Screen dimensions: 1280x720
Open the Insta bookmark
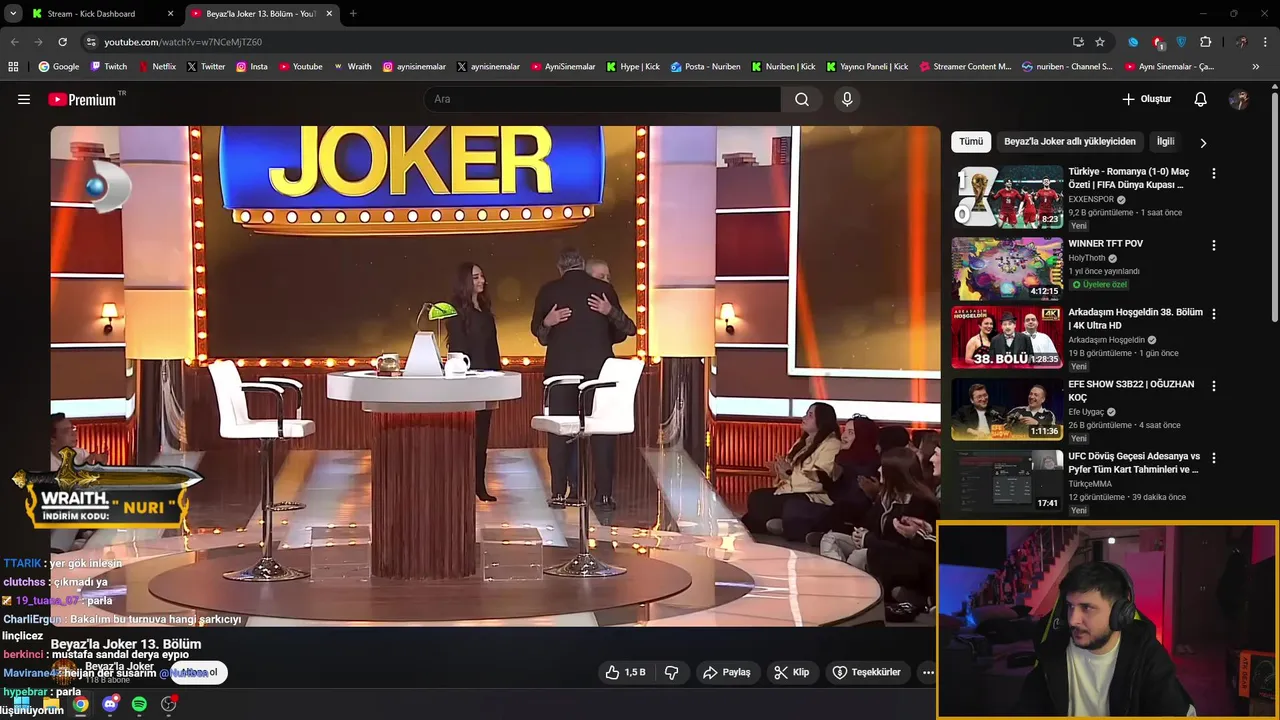coord(252,67)
